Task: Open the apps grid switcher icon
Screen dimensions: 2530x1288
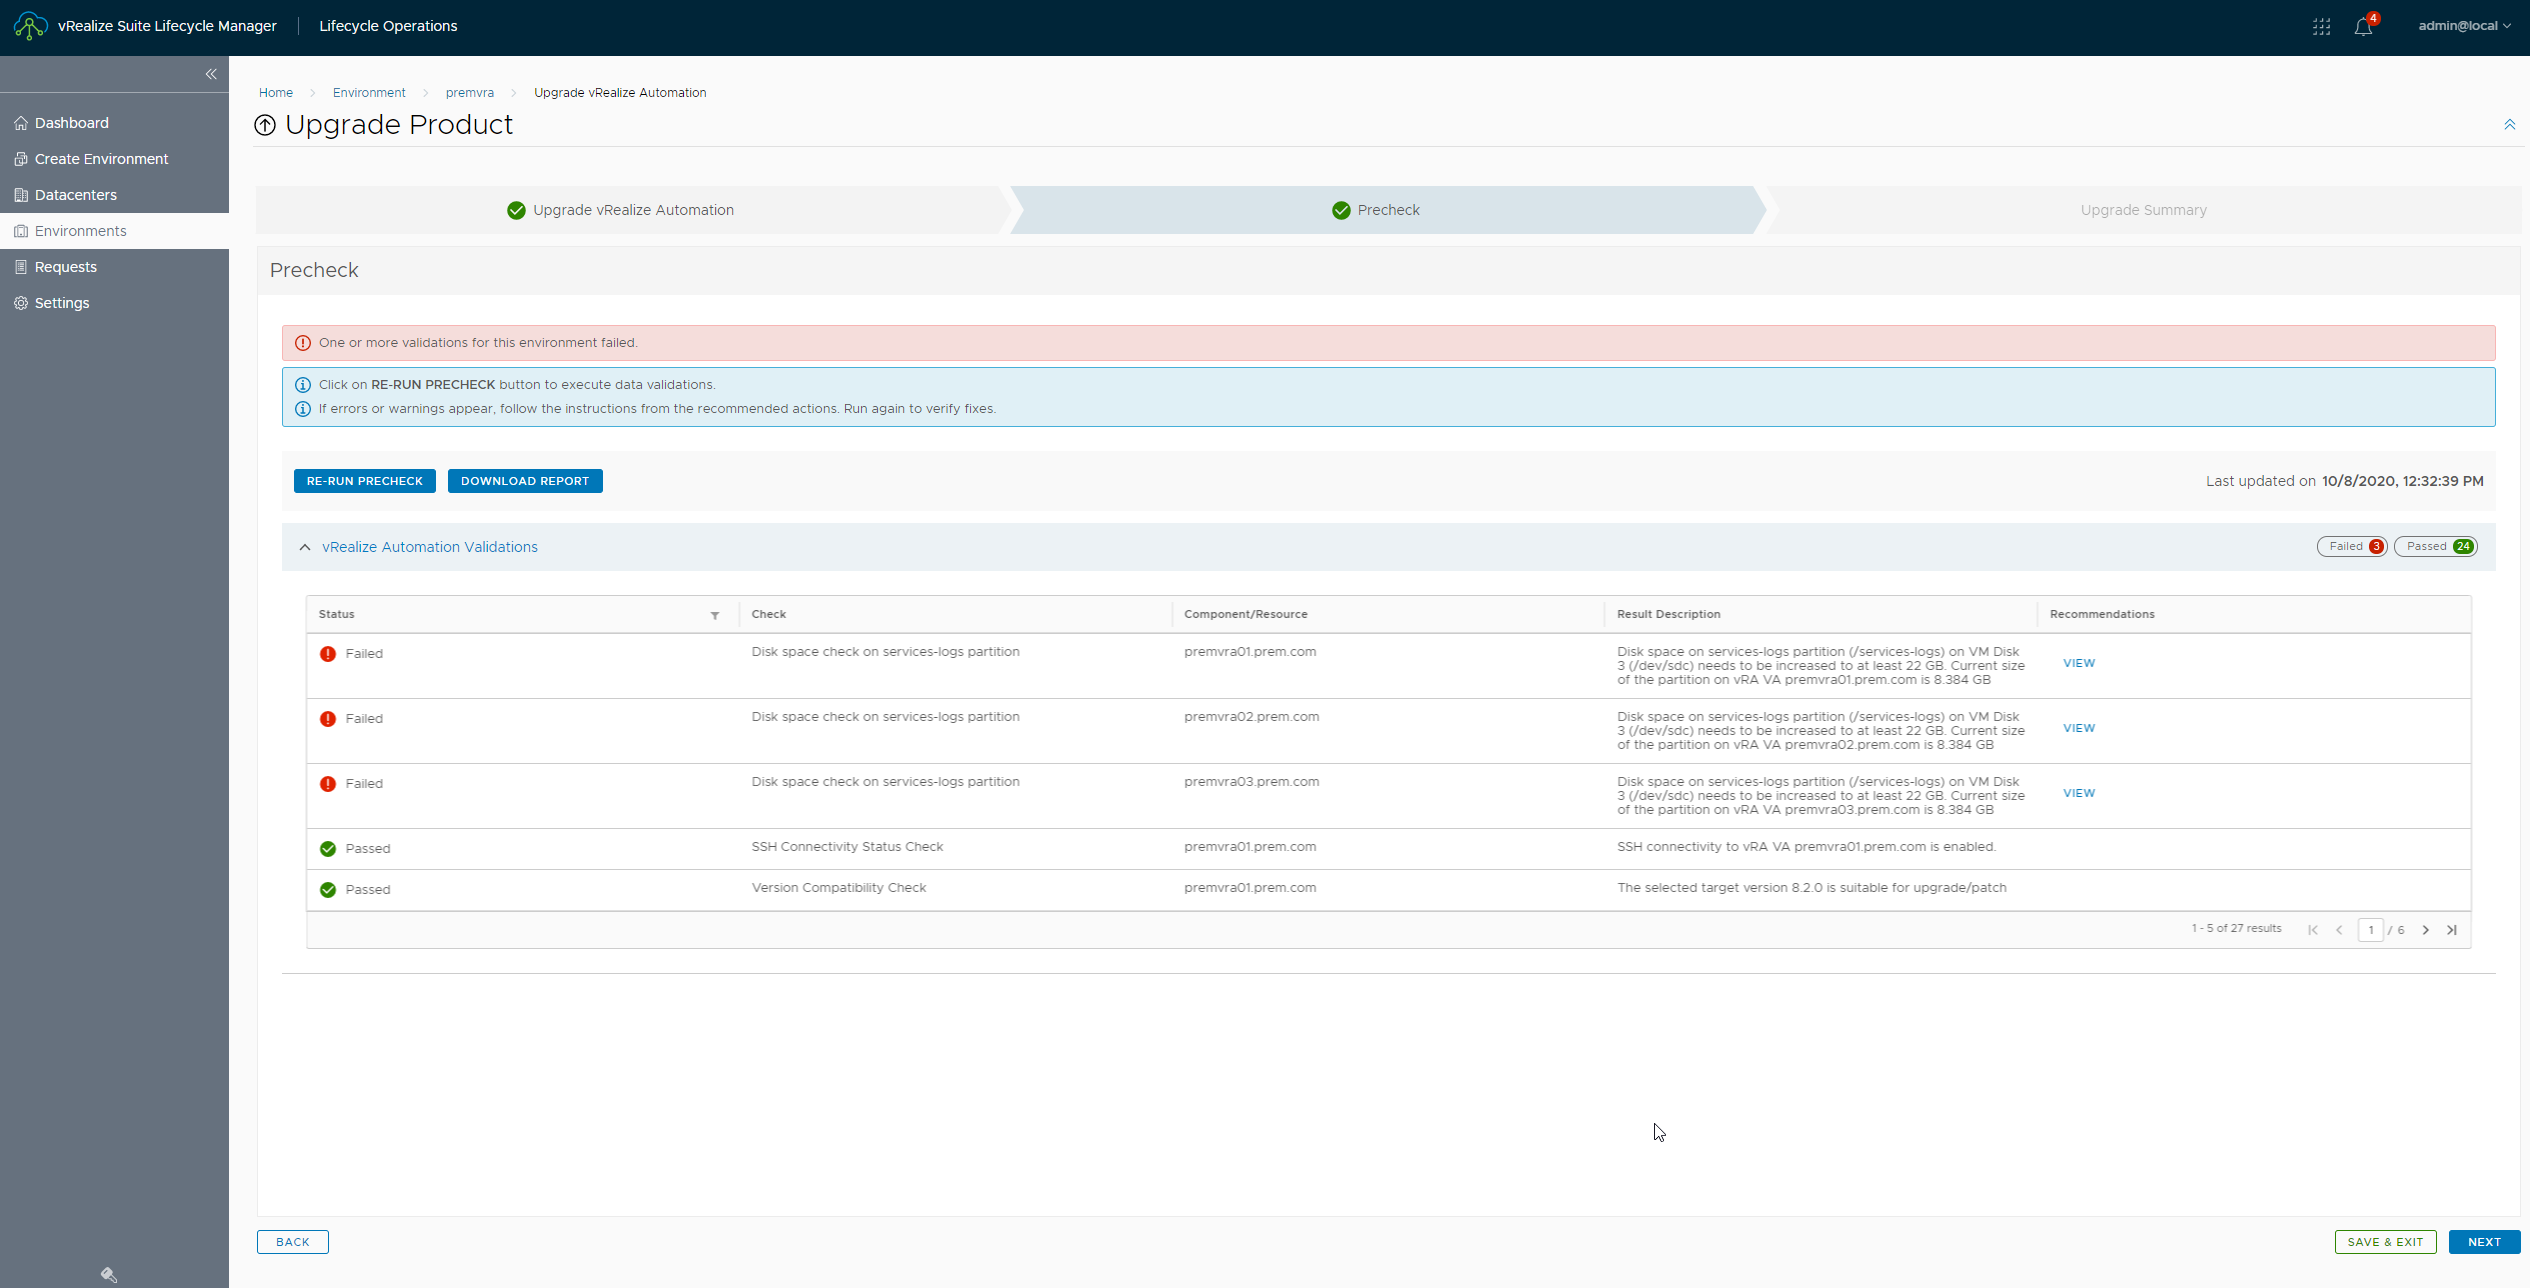Action: pyautogui.click(x=2321, y=27)
